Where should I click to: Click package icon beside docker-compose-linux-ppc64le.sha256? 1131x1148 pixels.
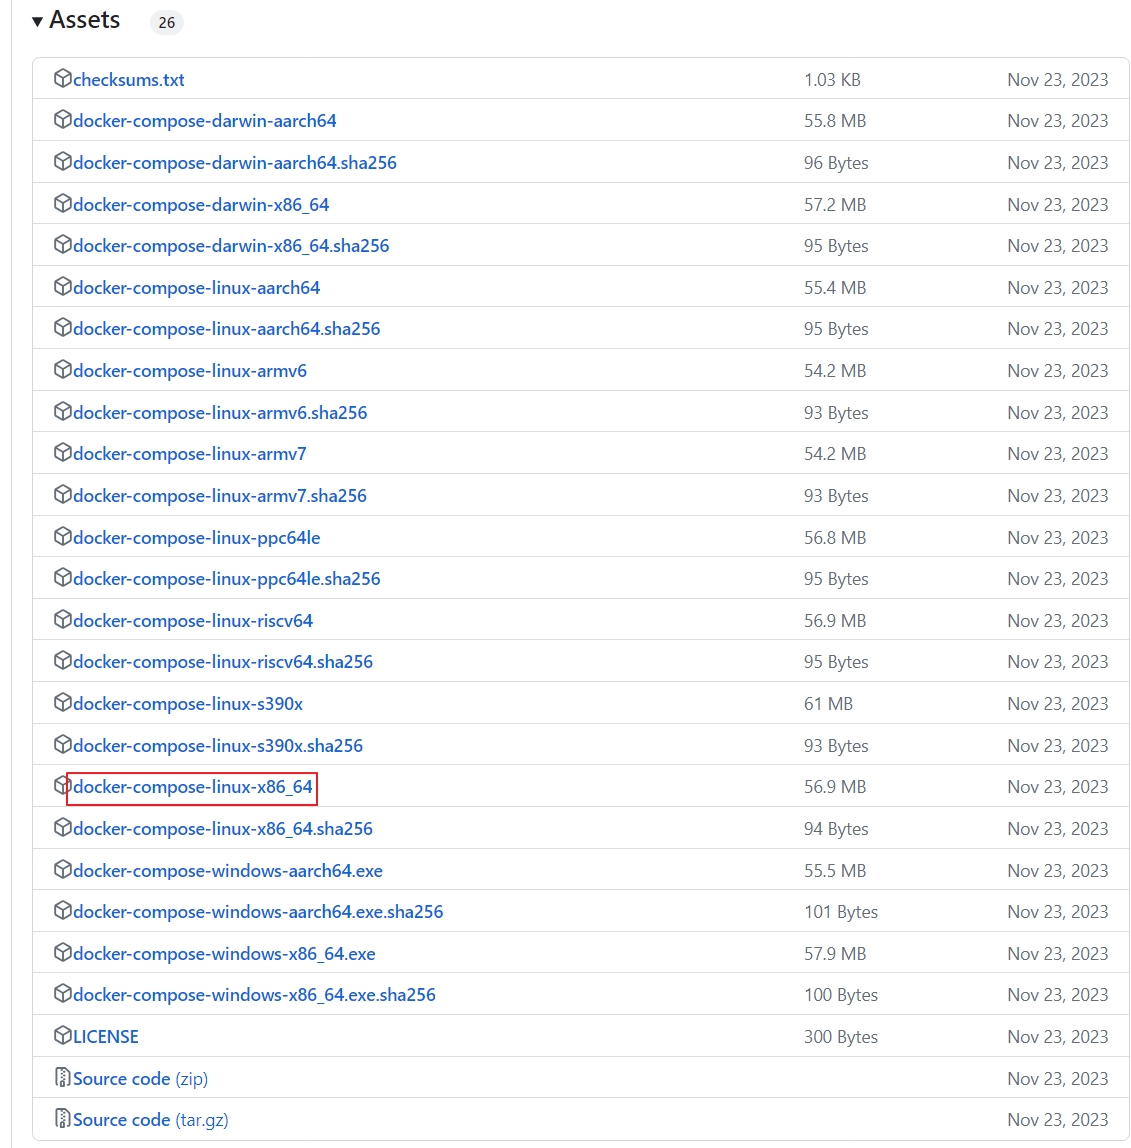tap(62, 577)
